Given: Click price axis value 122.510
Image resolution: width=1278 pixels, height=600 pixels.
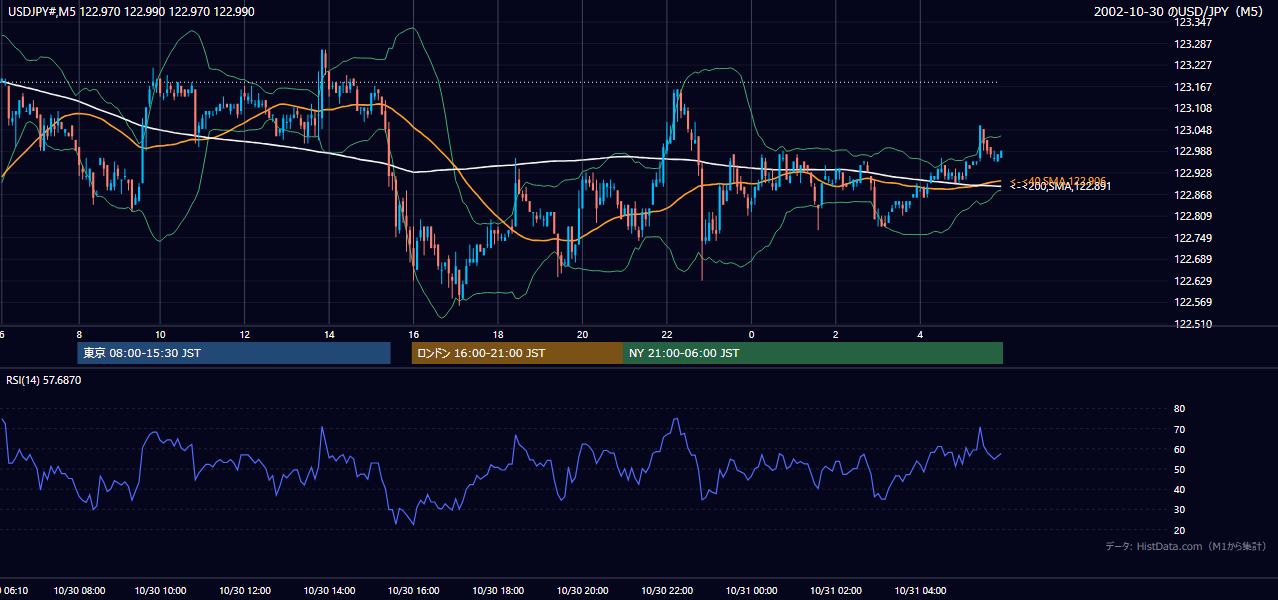Looking at the screenshot, I should (1193, 324).
